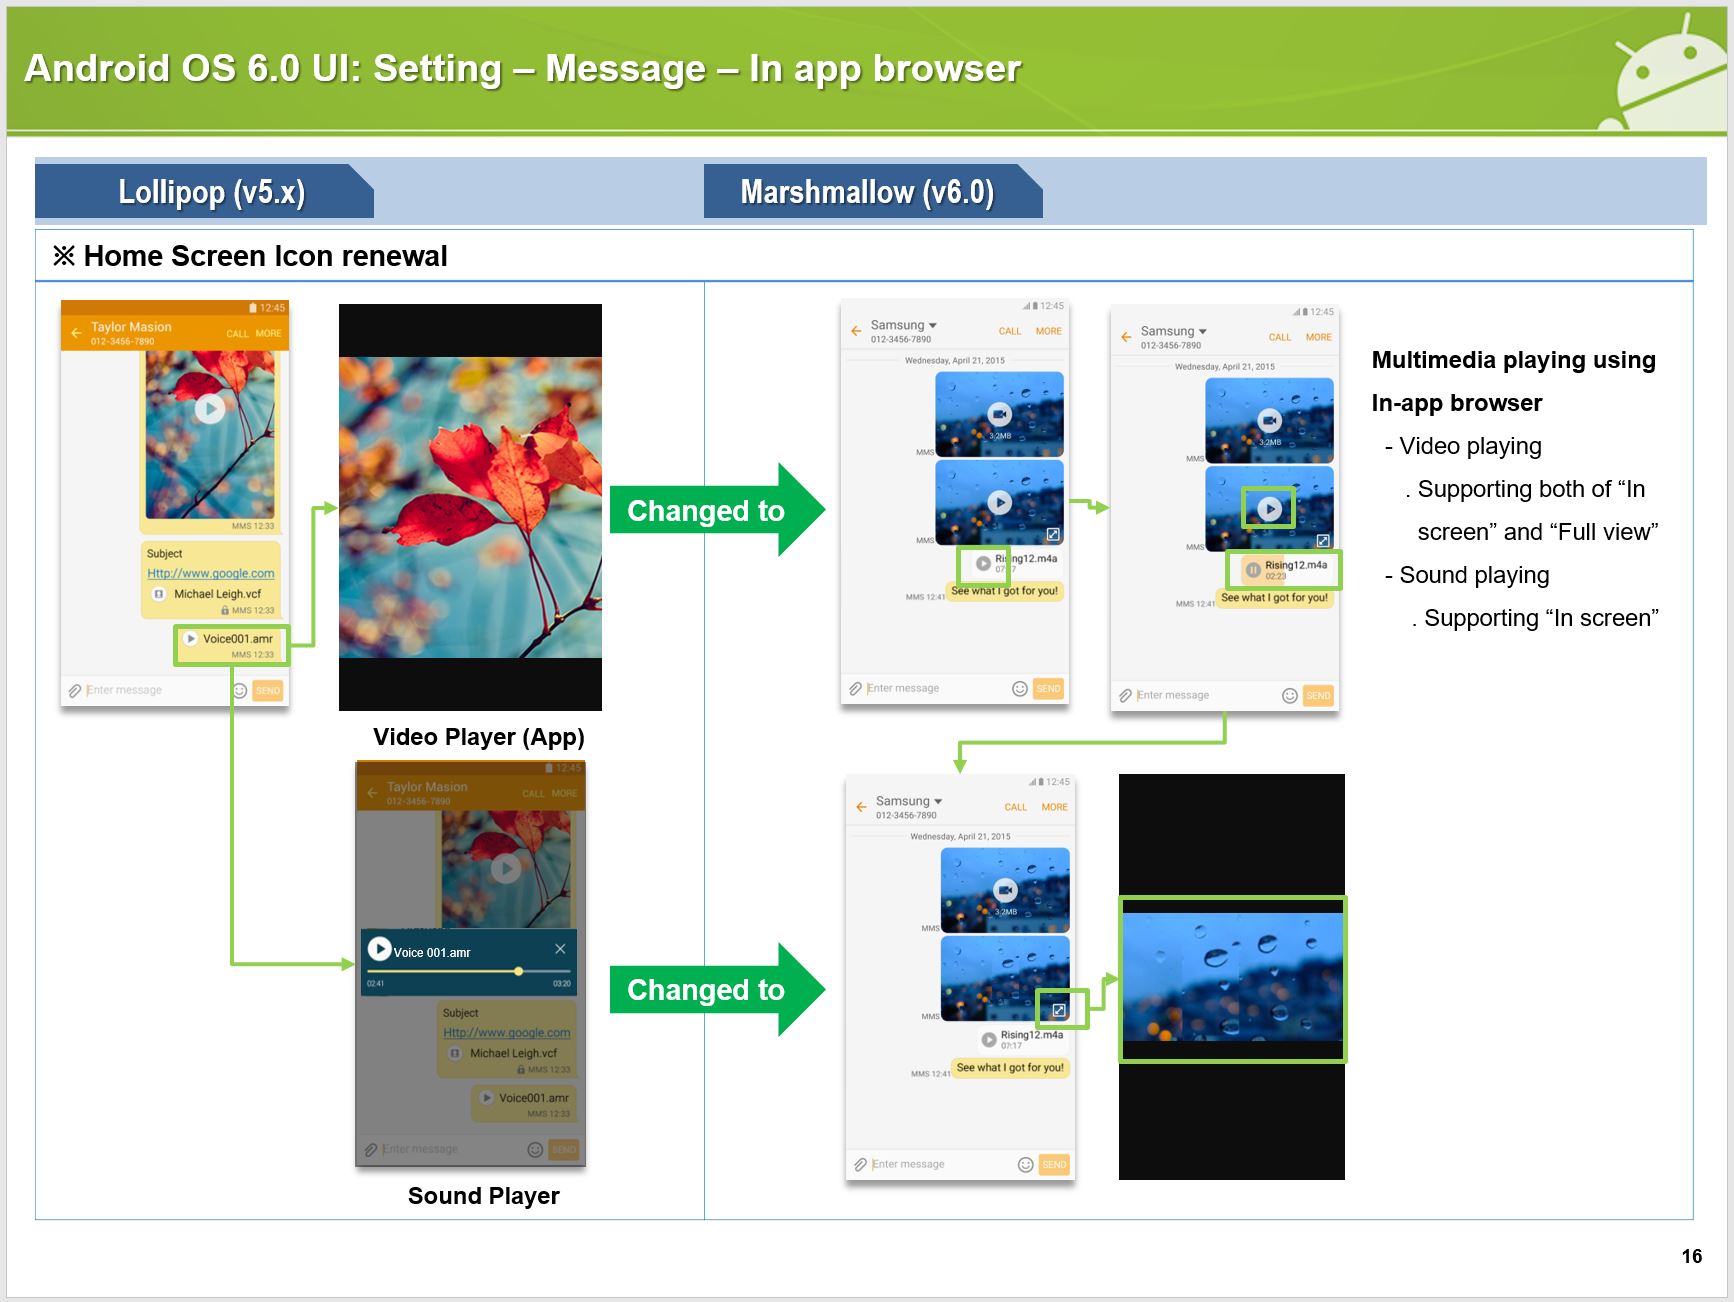1734x1302 pixels.
Task: Click the large red leaf Video Player image
Action: (470, 507)
